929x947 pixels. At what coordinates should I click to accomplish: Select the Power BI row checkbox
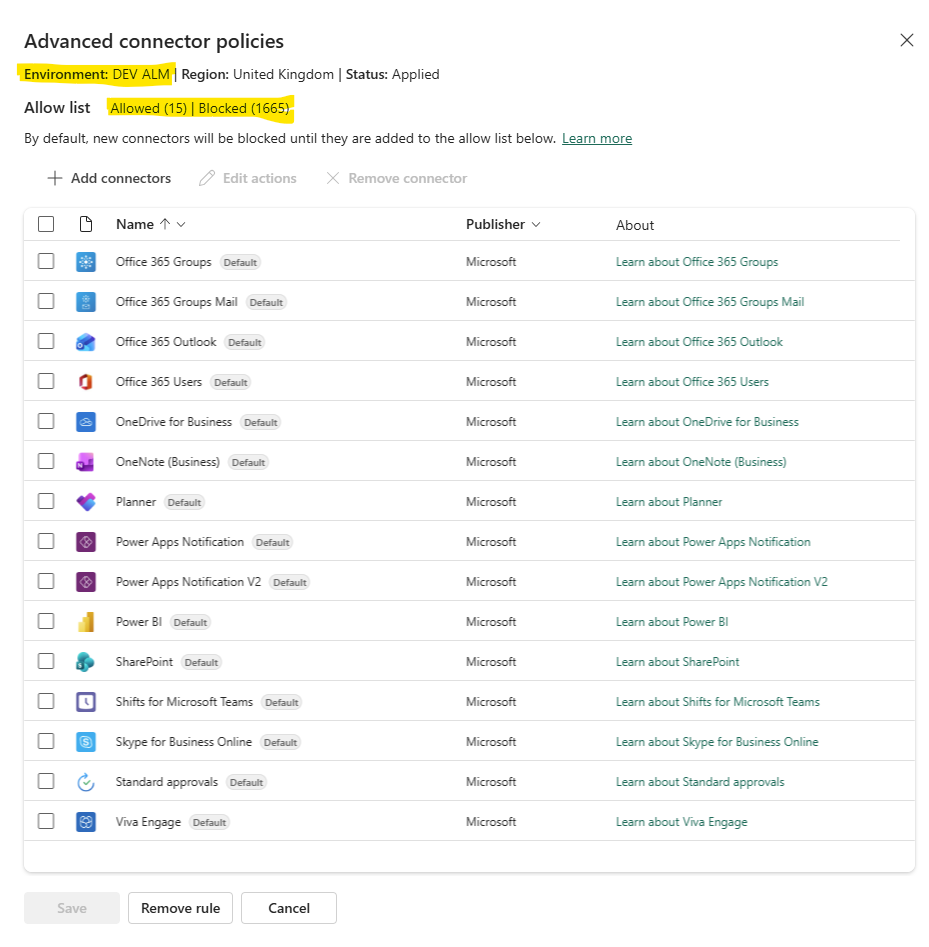46,621
